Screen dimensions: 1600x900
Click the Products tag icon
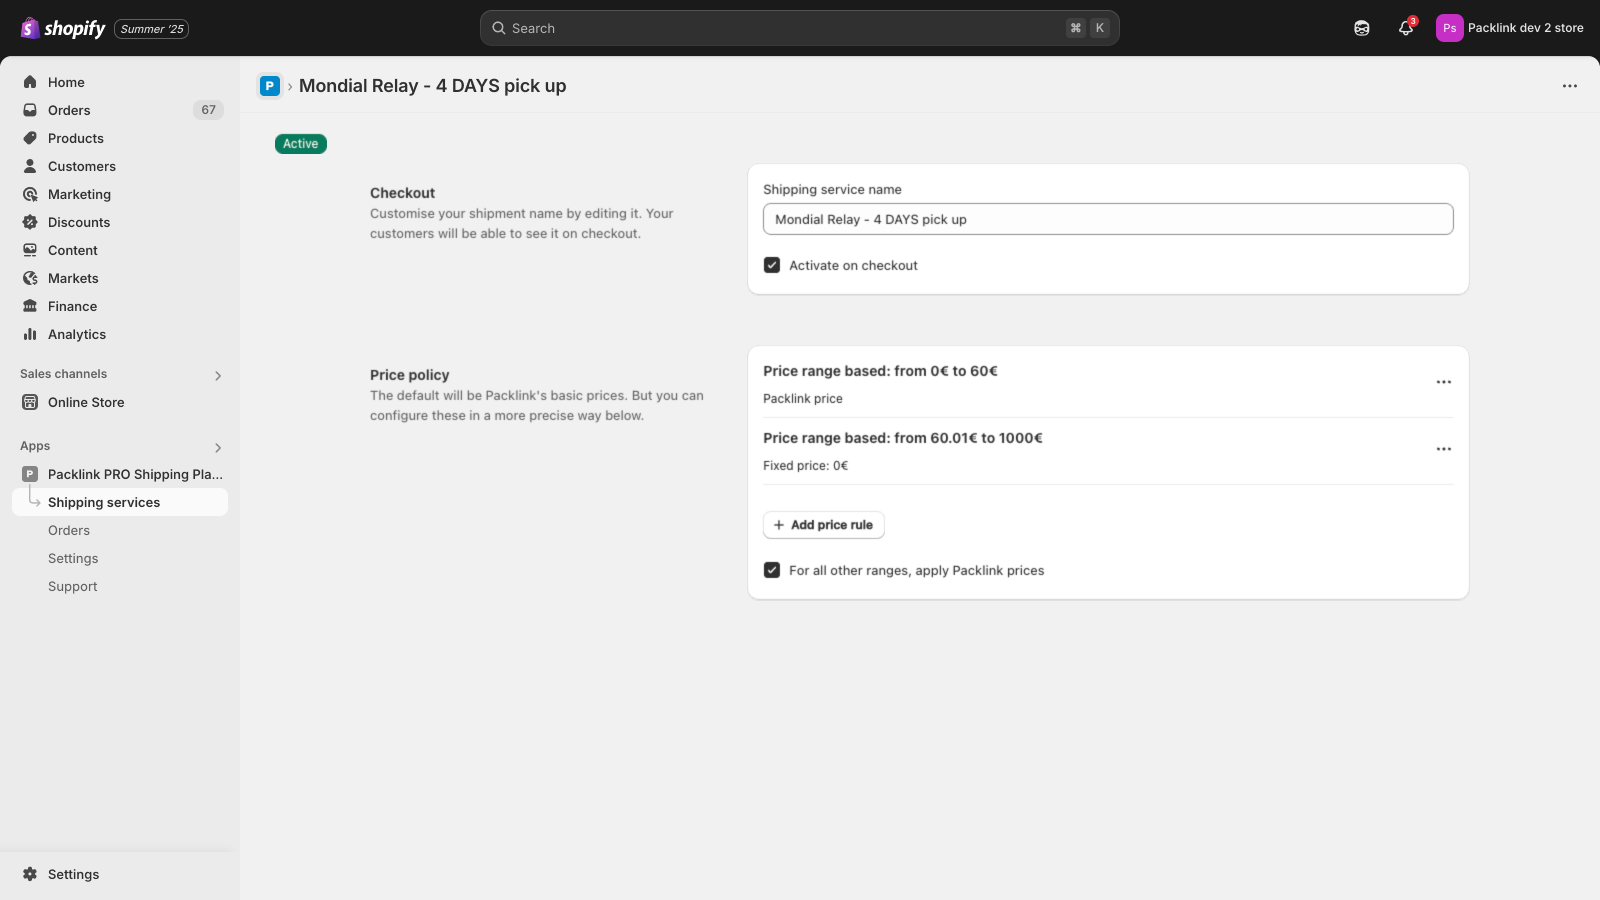pos(30,138)
